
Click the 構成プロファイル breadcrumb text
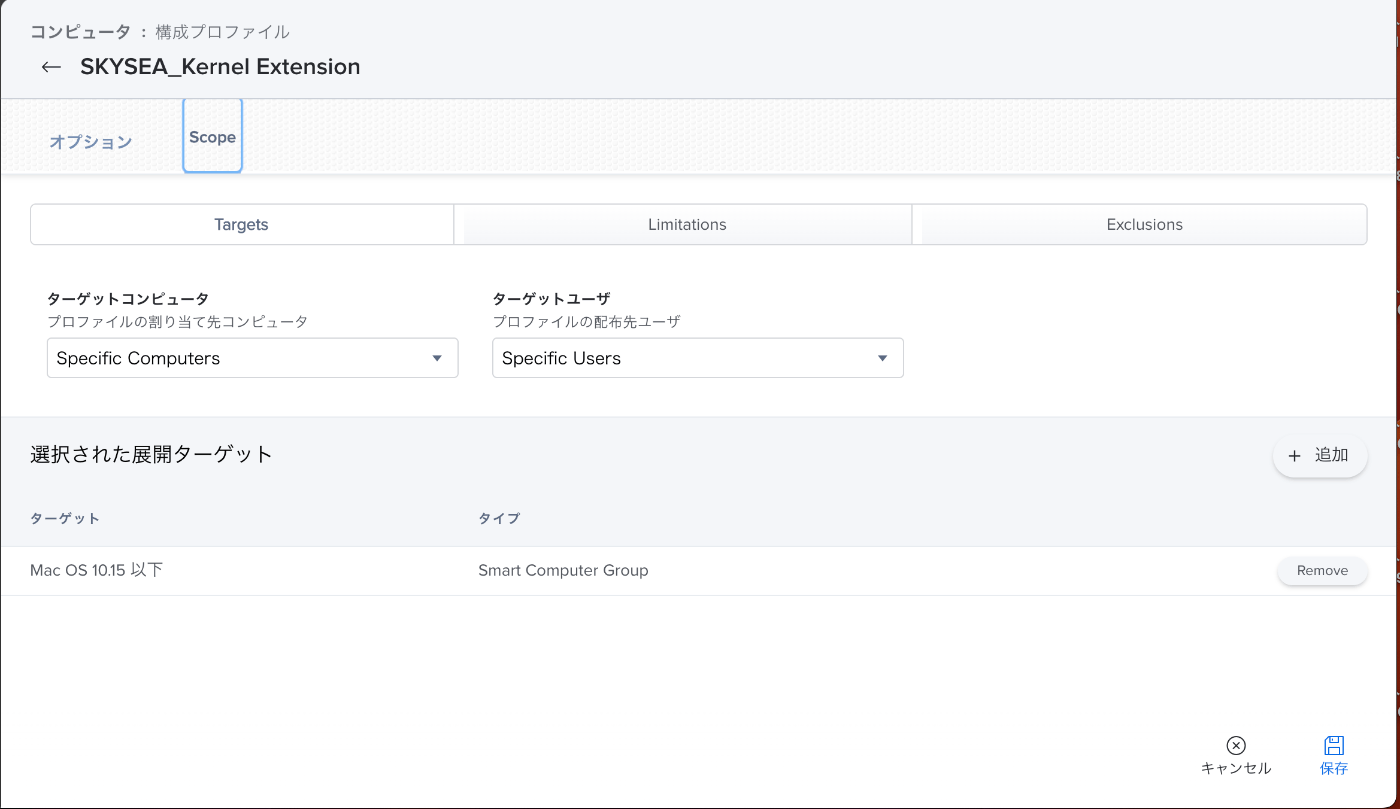(x=222, y=32)
